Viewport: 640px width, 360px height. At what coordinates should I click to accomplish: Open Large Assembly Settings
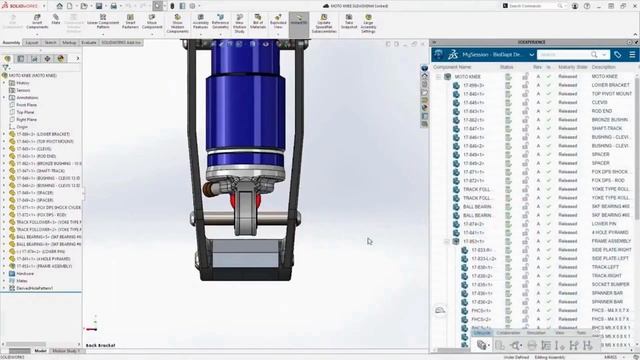tap(368, 23)
